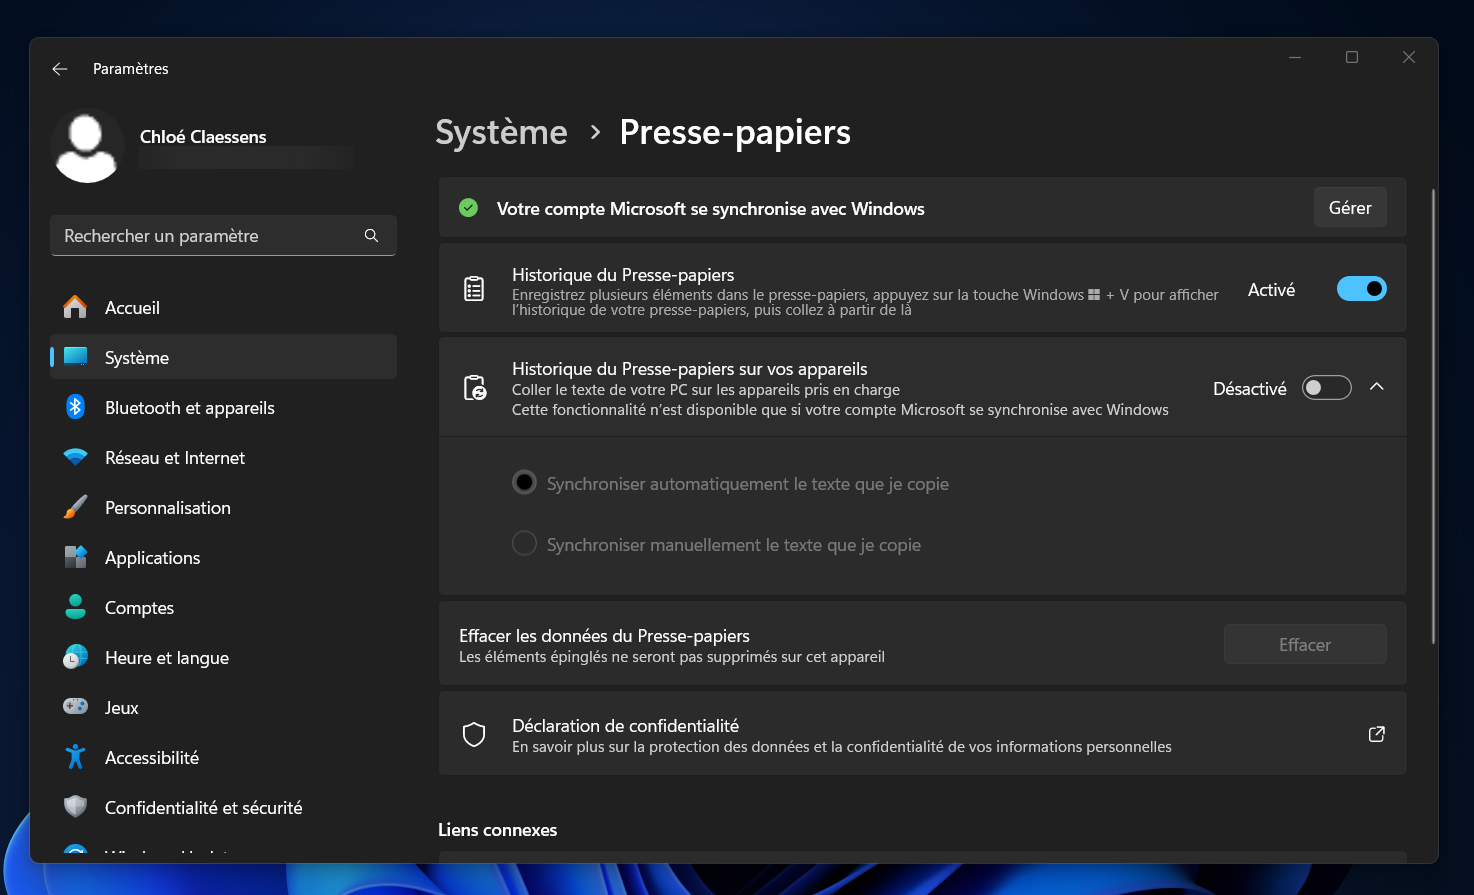Open Confidentialité et sécurité section
Viewport: 1474px width, 895px height.
point(204,807)
